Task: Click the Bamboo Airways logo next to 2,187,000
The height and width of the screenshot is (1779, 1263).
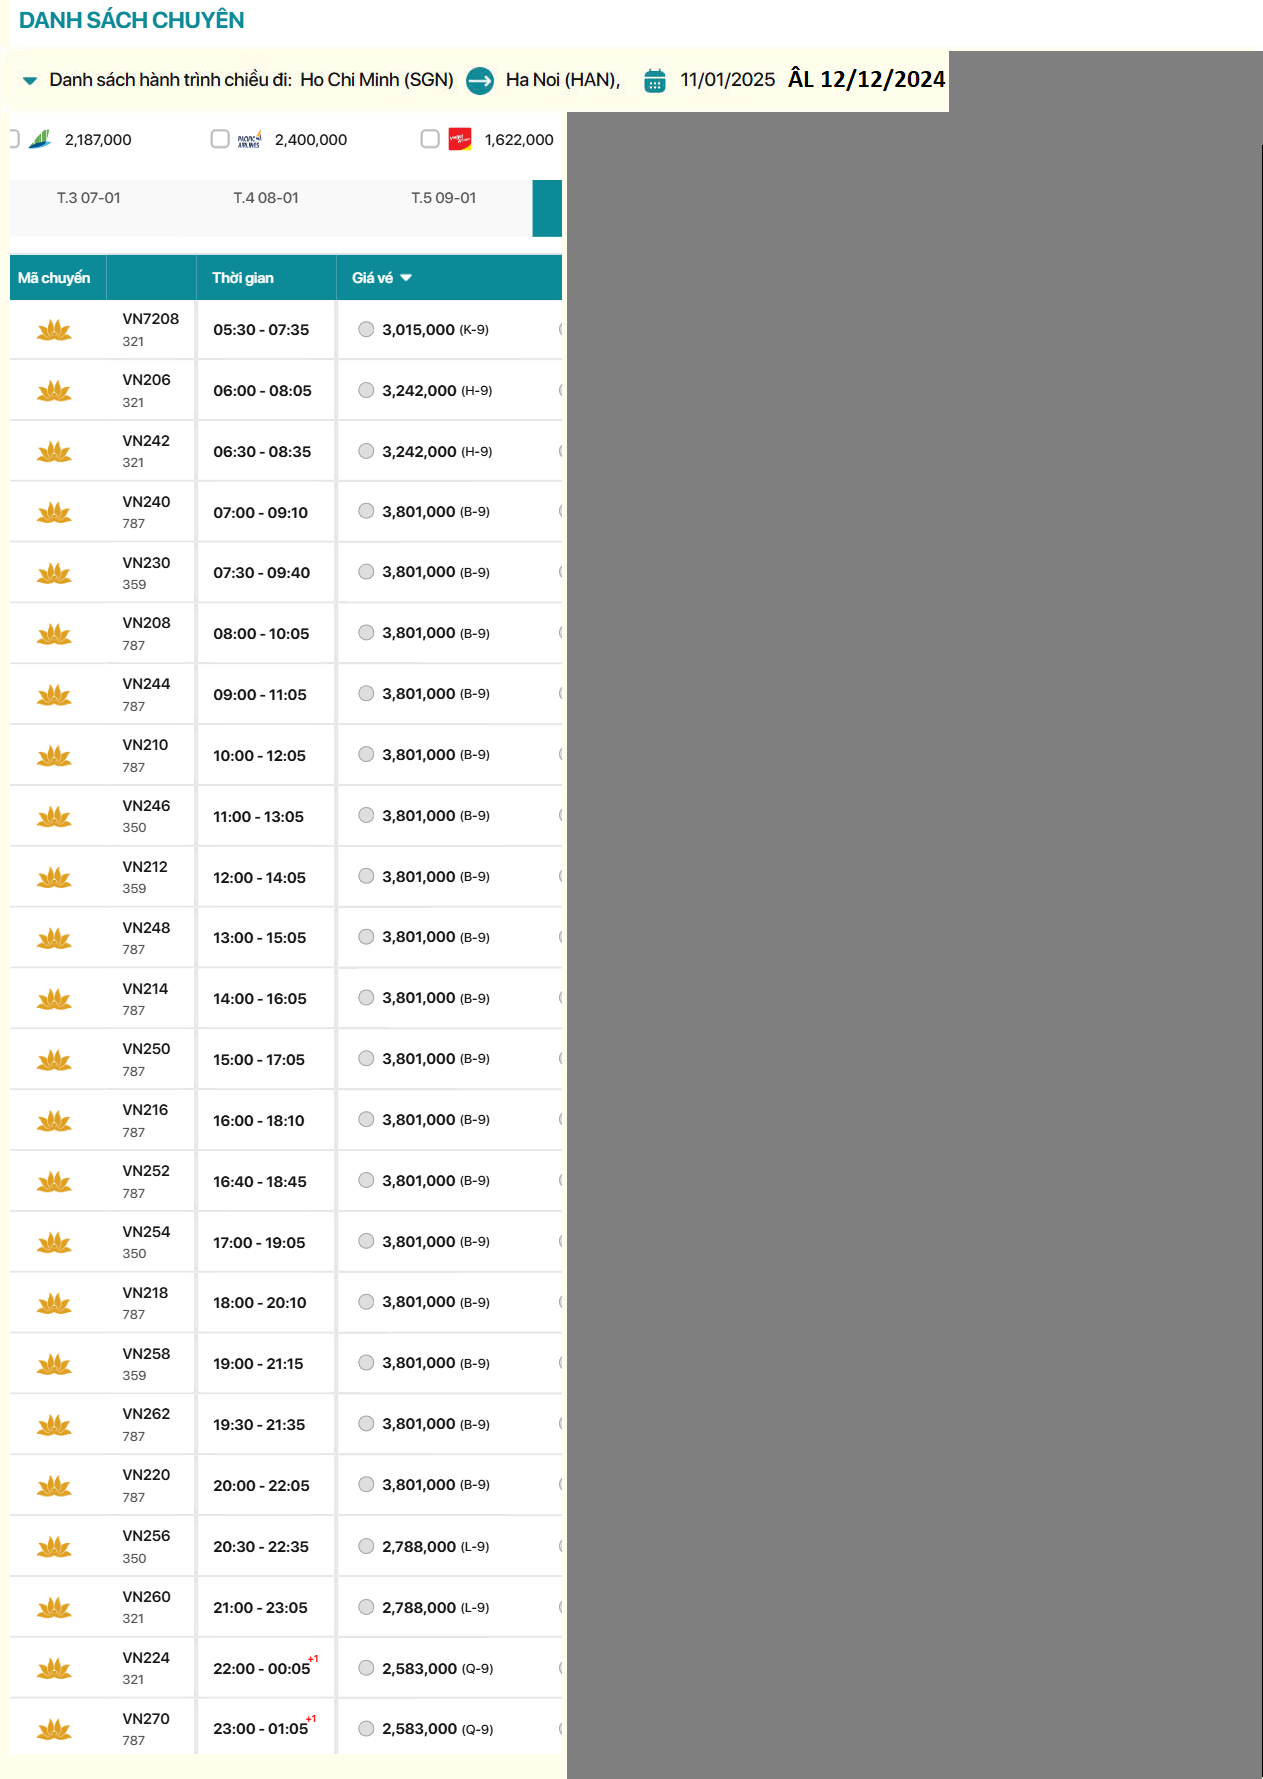Action: pyautogui.click(x=41, y=140)
